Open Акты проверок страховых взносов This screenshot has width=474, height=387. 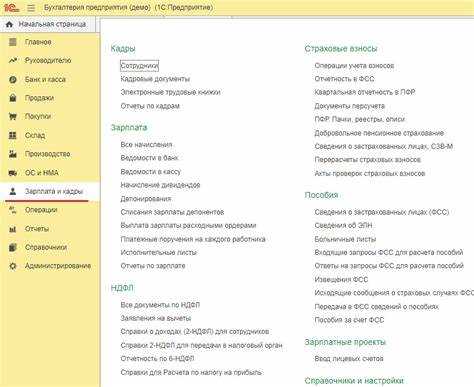click(370, 173)
